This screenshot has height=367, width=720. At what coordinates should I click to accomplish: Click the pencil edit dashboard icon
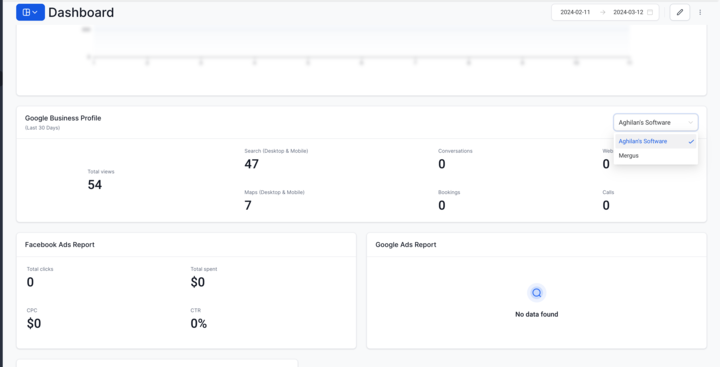(680, 12)
